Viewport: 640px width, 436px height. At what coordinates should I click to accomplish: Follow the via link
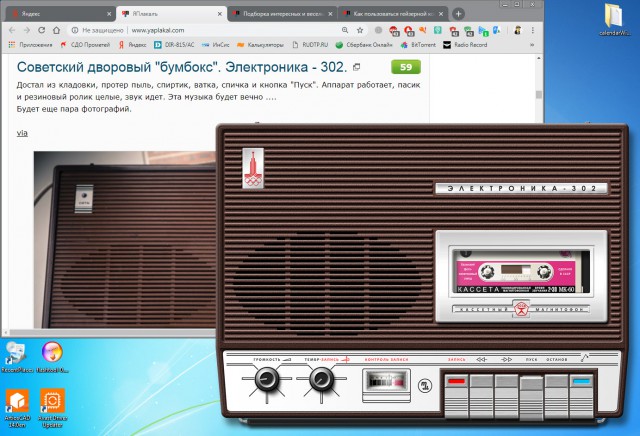tap(22, 133)
